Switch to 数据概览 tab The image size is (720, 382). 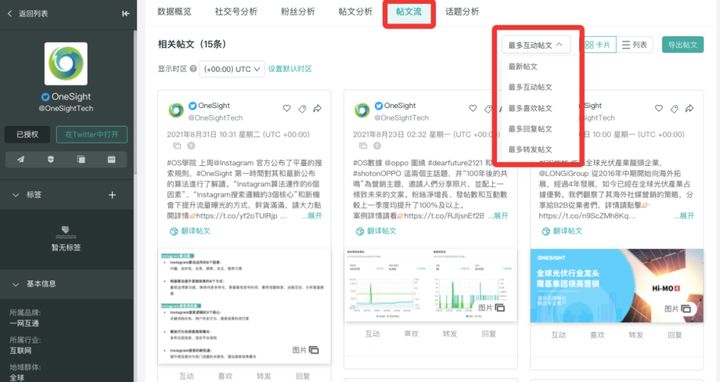point(174,11)
